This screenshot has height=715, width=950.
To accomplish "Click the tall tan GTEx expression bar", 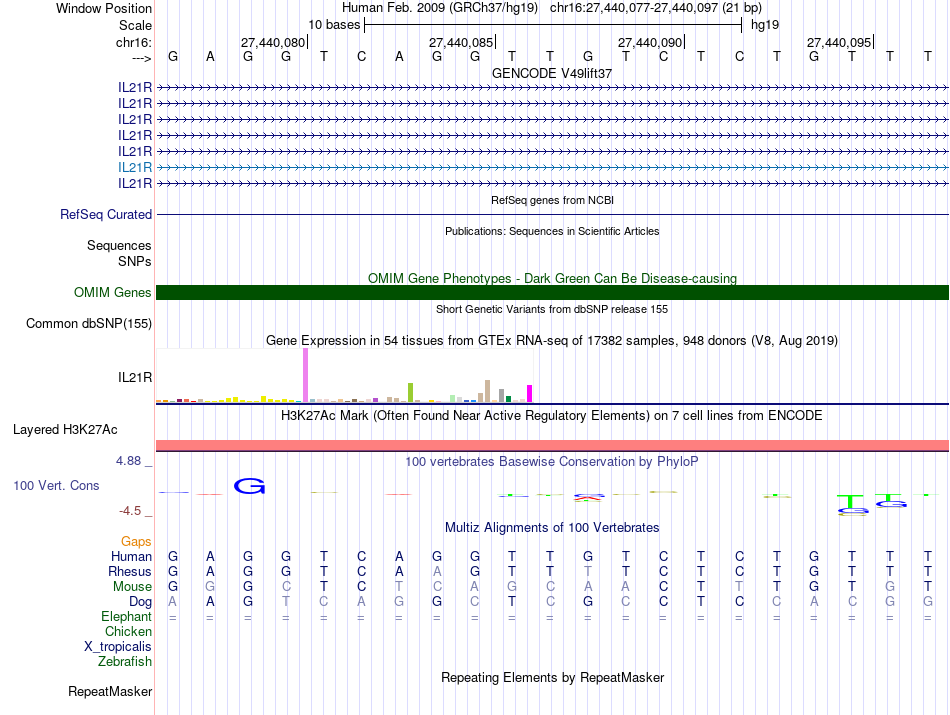I will 488,391.
